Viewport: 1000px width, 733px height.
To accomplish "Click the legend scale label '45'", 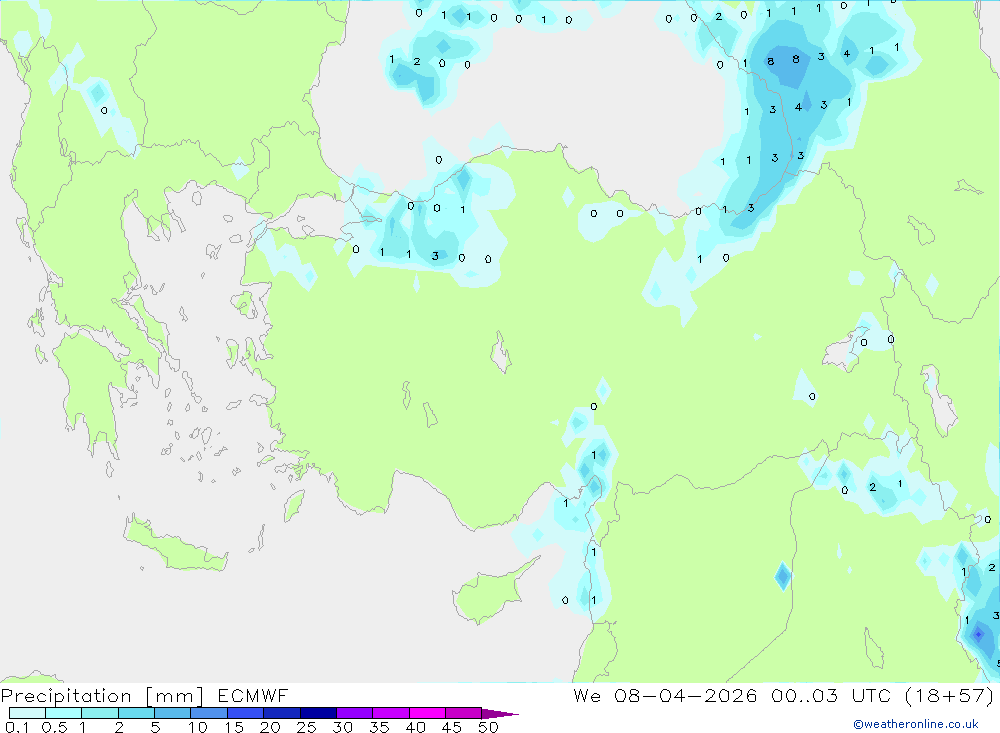I will pos(452,727).
